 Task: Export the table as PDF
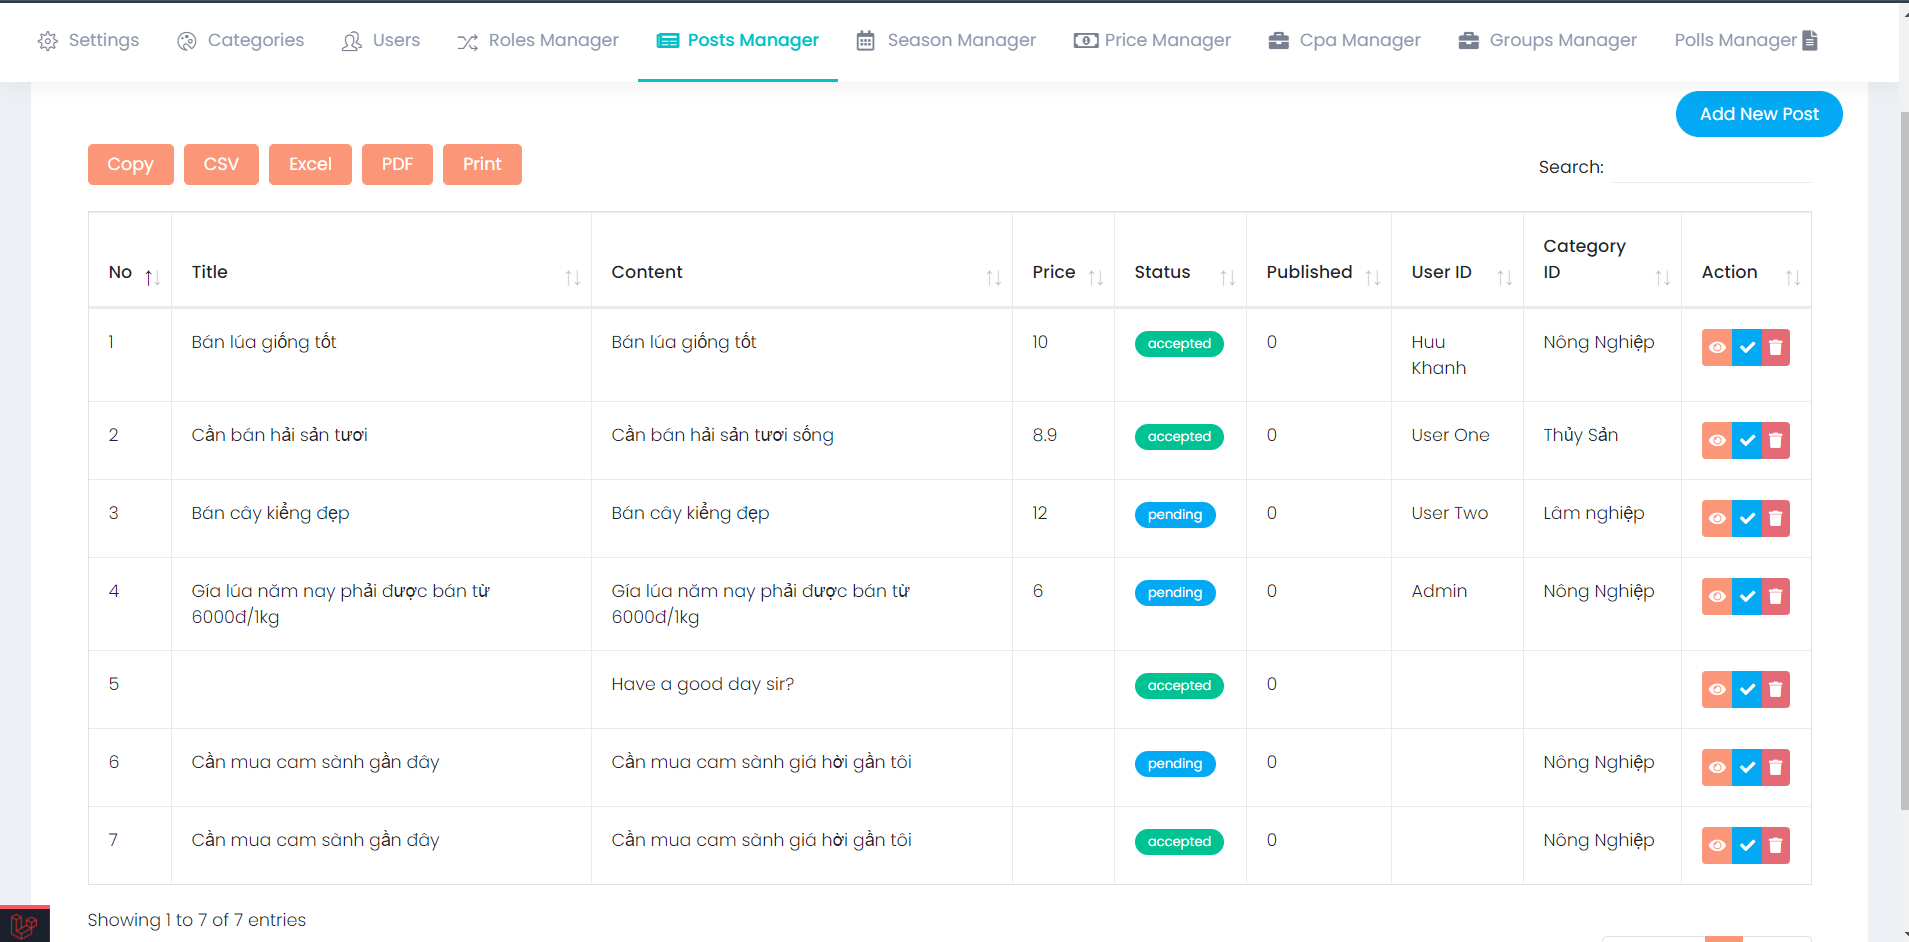tap(397, 163)
